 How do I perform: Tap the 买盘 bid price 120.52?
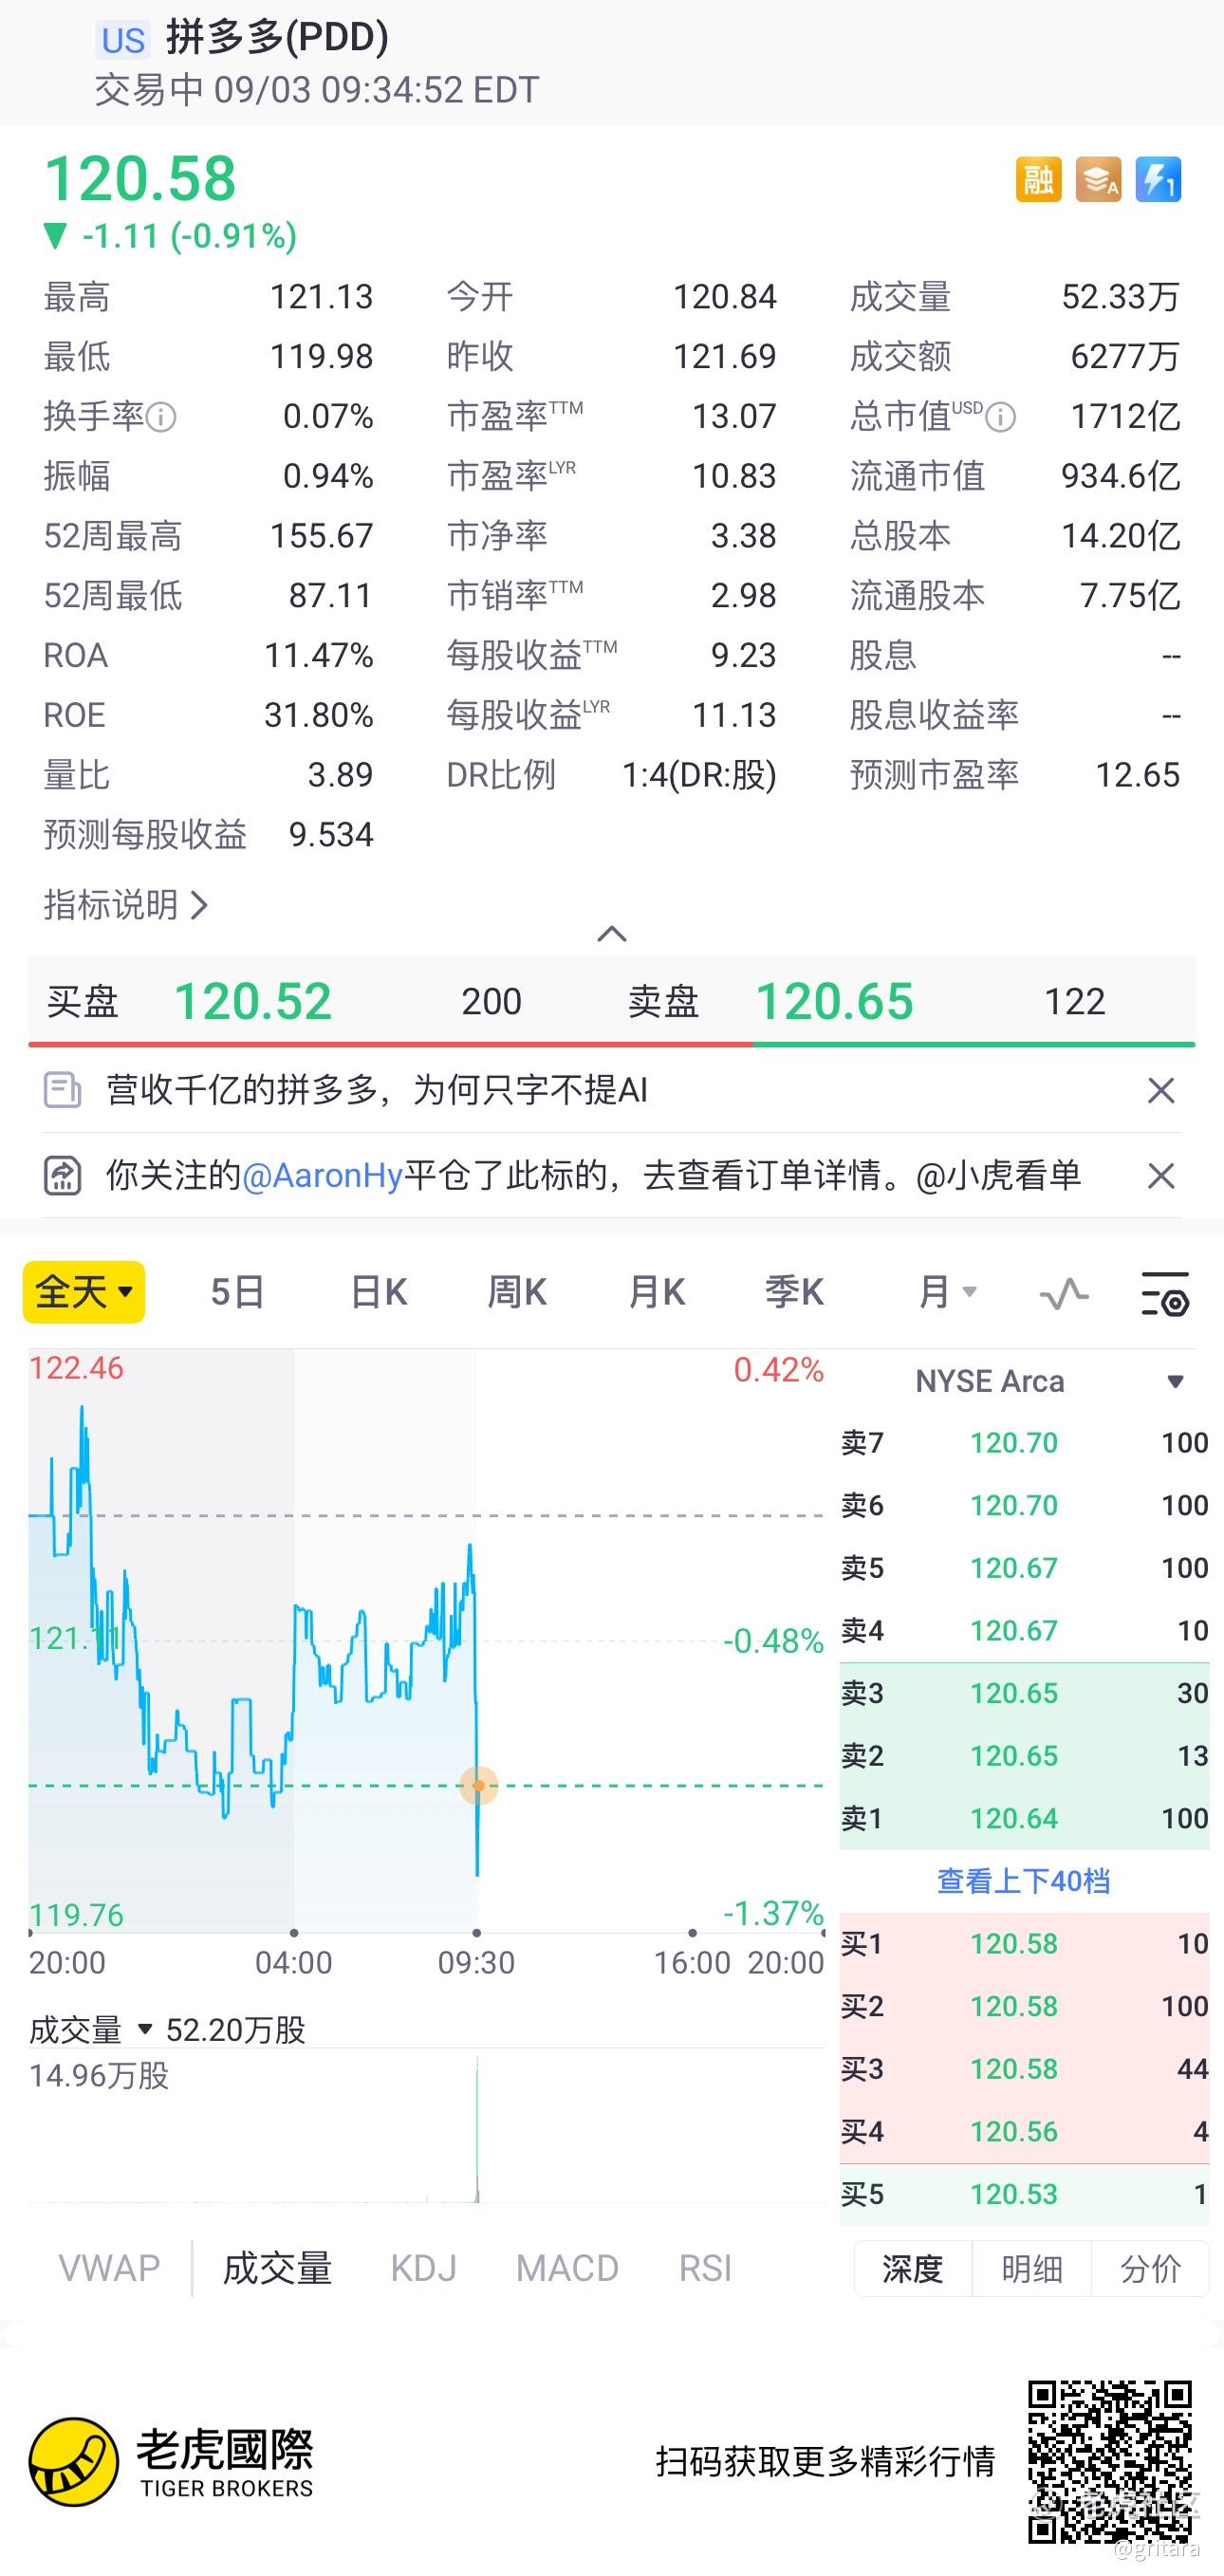[x=253, y=1001]
